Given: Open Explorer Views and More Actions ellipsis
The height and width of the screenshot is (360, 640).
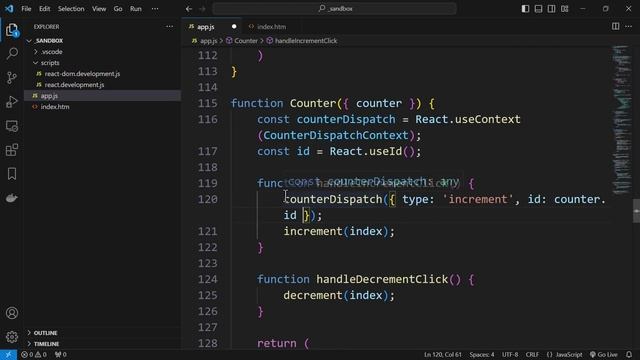Looking at the screenshot, I should [169, 27].
